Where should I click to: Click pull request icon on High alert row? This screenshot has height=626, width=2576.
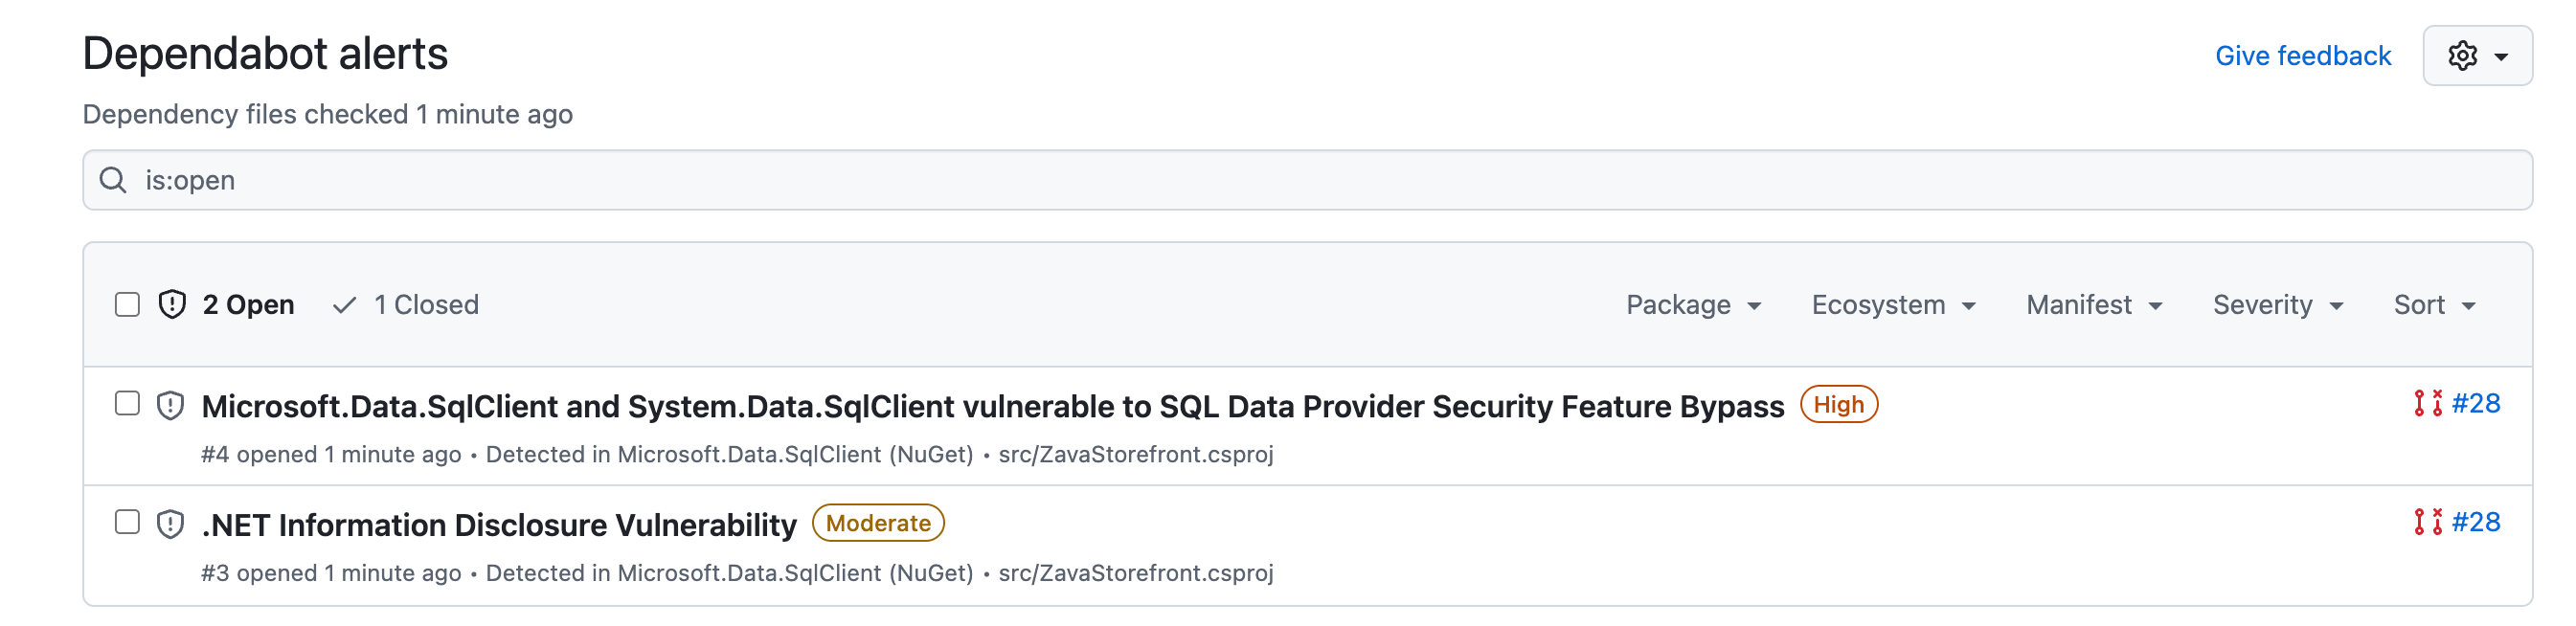pos(2427,403)
